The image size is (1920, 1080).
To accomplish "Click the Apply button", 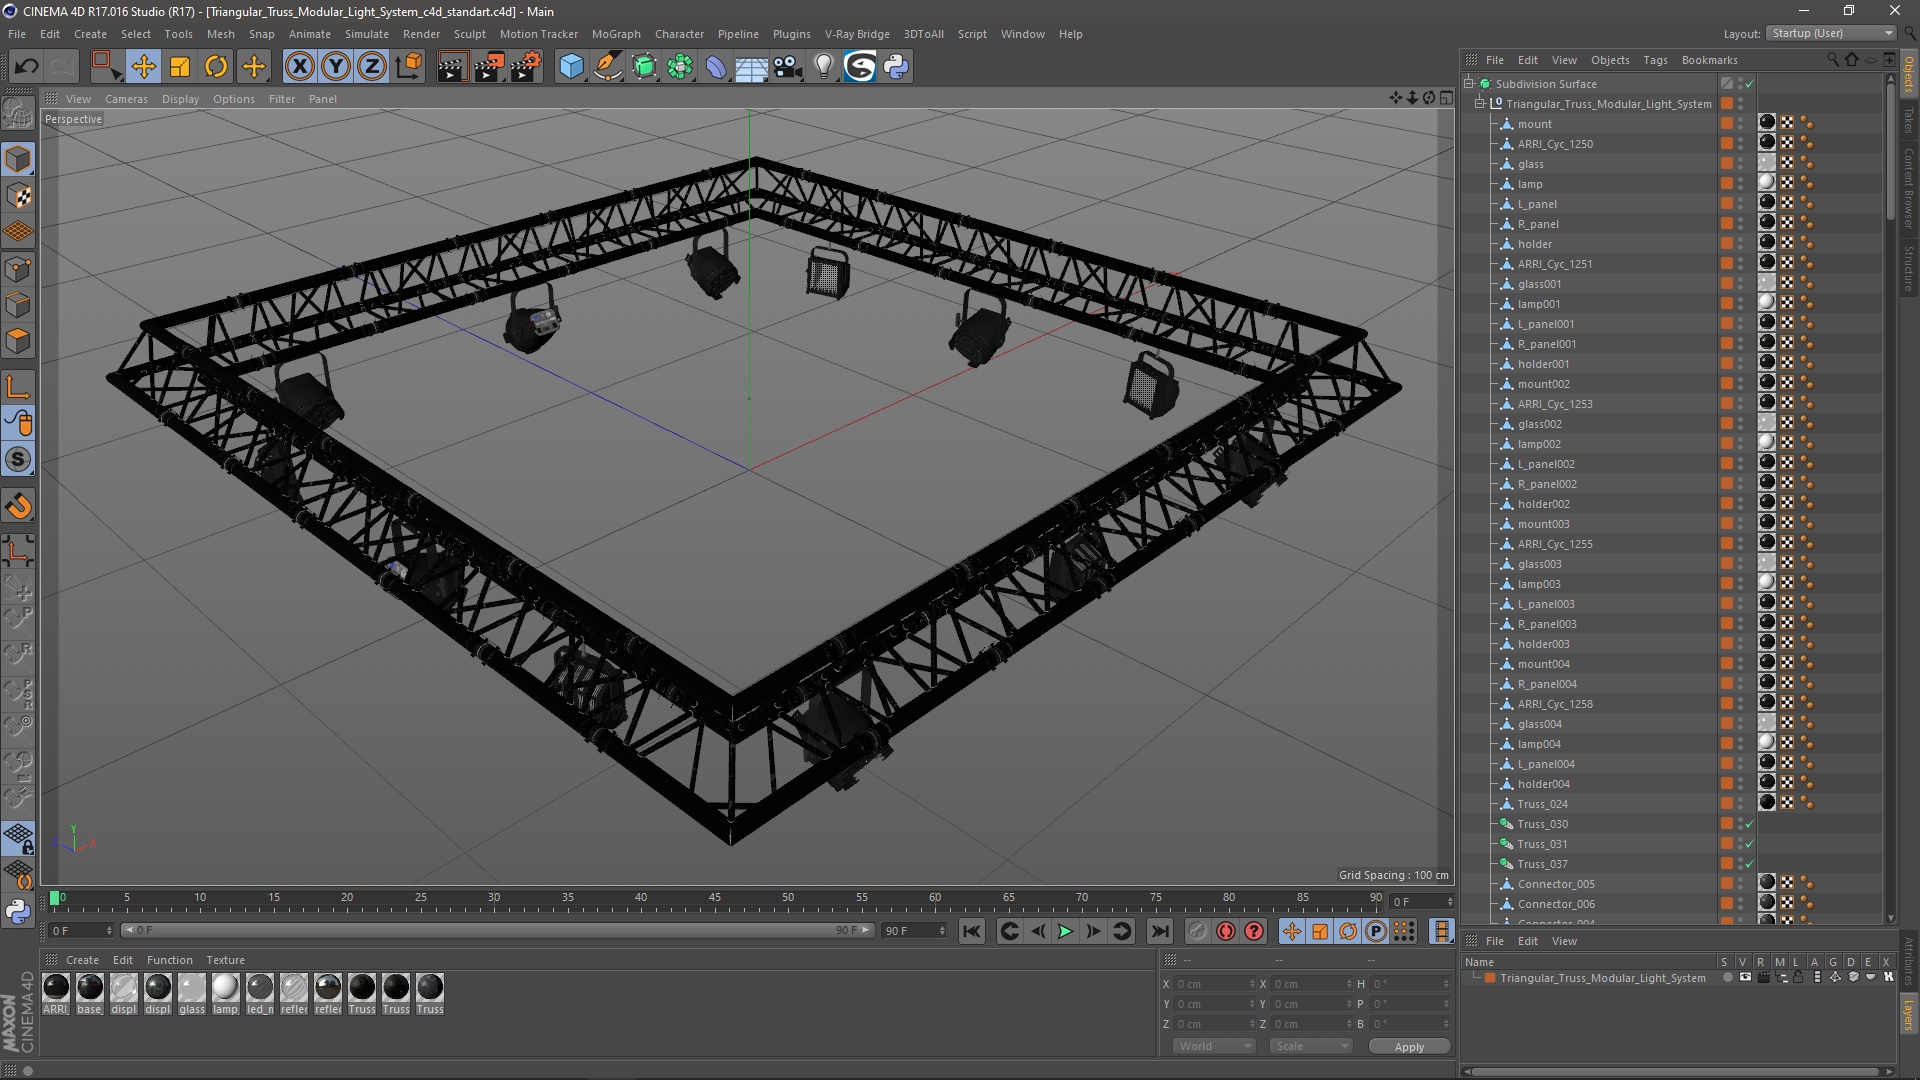I will 1409,1047.
